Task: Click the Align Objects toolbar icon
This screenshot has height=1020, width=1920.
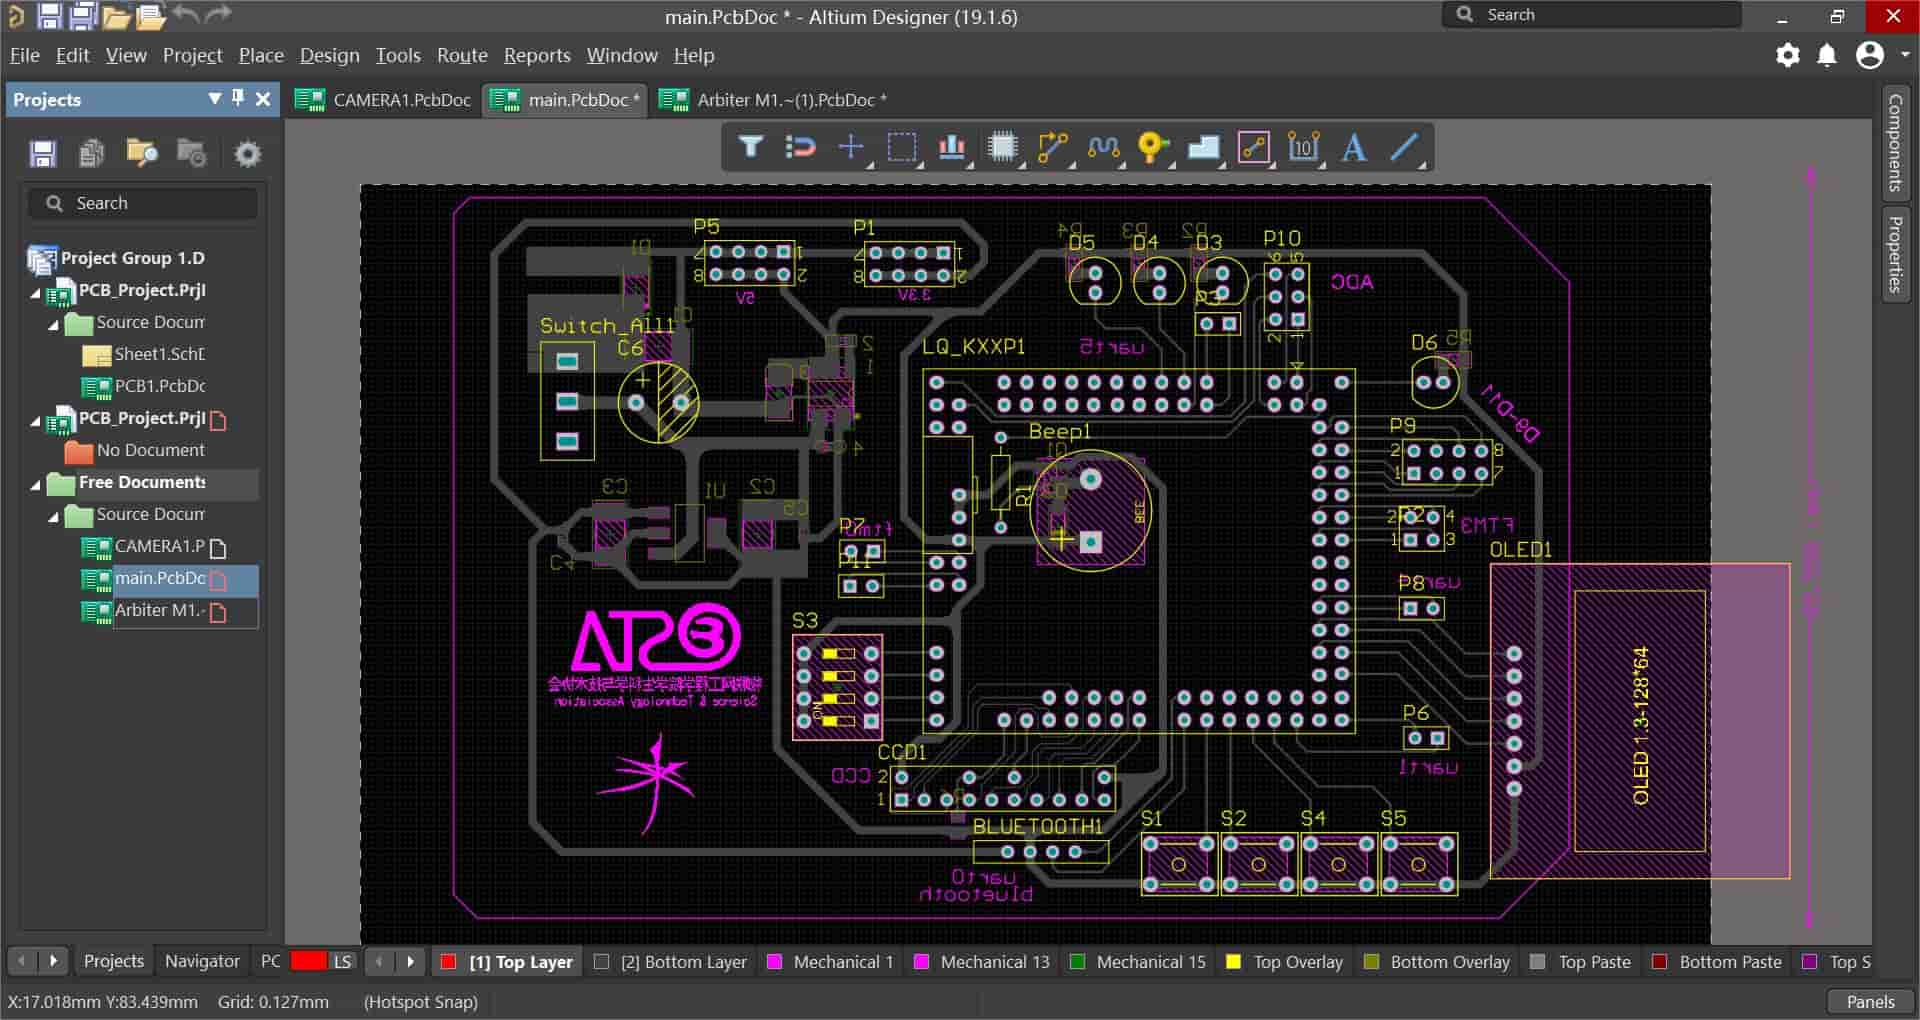Action: (x=951, y=148)
